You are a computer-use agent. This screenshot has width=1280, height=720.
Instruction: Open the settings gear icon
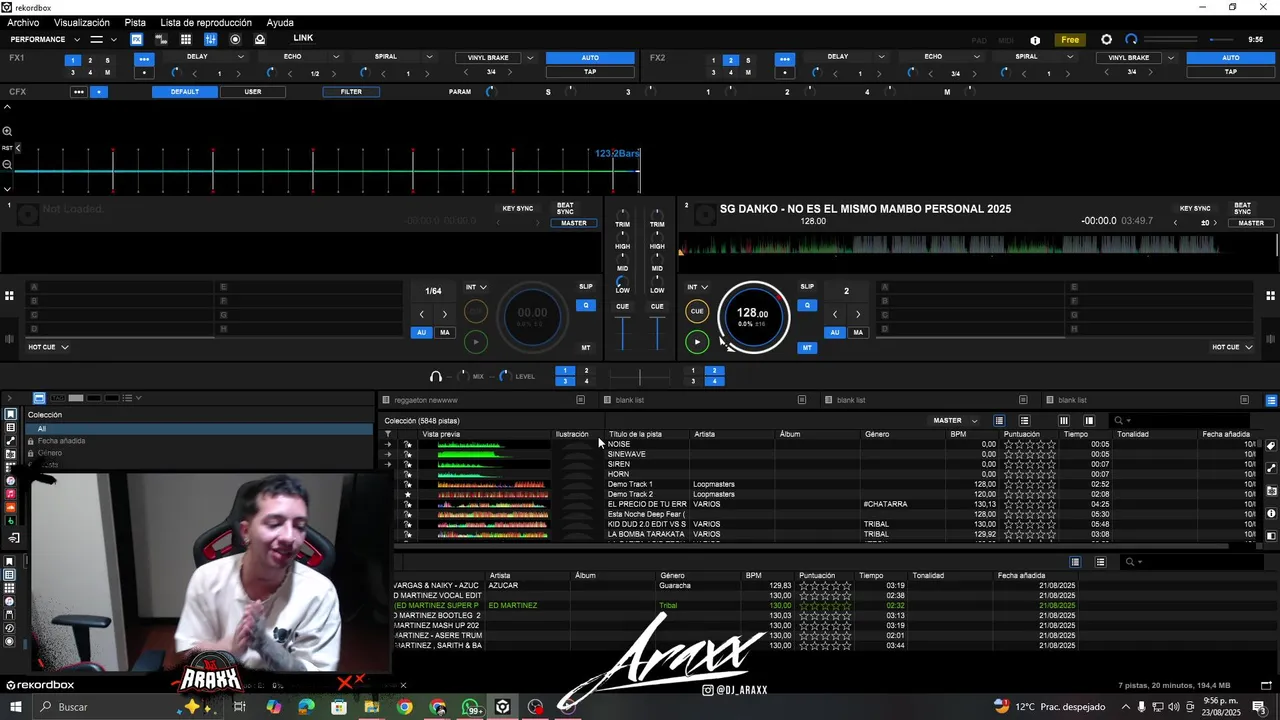pyautogui.click(x=1106, y=40)
